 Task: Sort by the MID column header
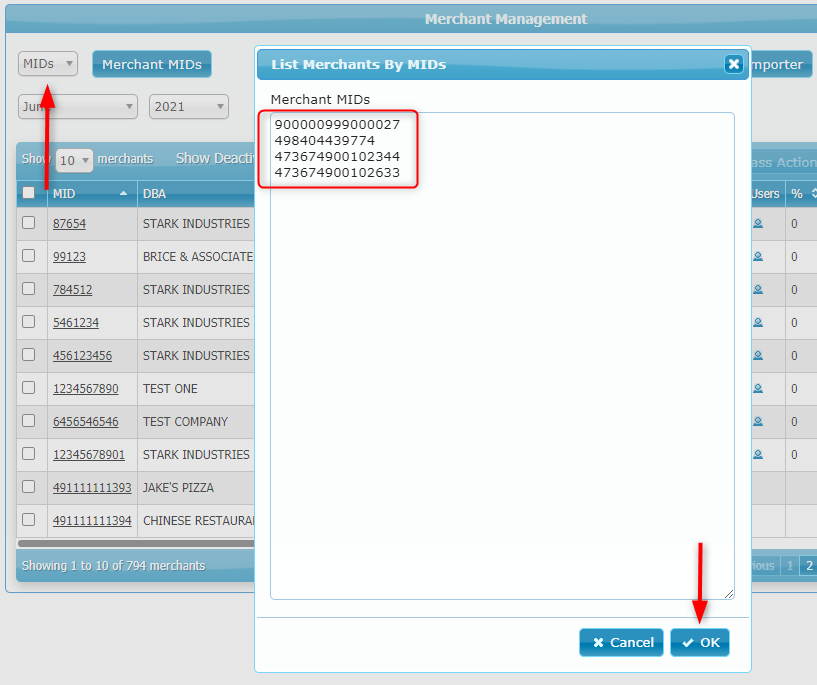[92, 194]
